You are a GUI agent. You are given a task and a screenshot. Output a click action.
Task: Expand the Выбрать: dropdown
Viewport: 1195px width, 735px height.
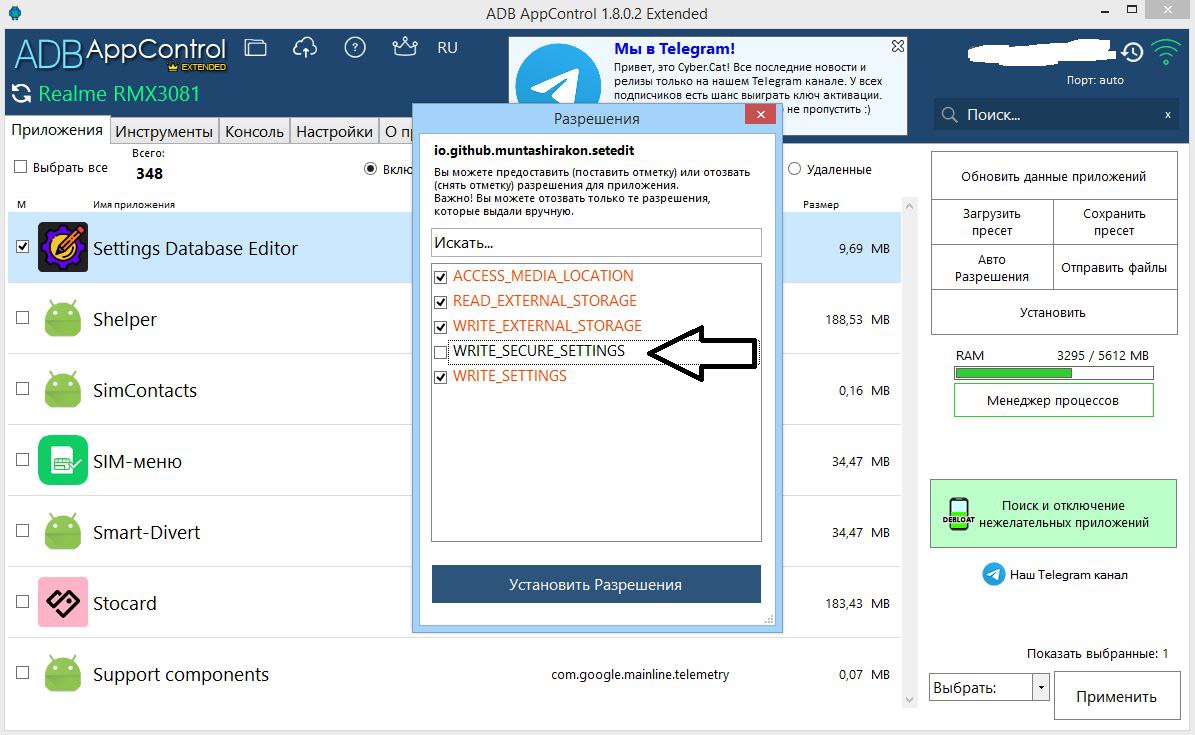click(1041, 687)
